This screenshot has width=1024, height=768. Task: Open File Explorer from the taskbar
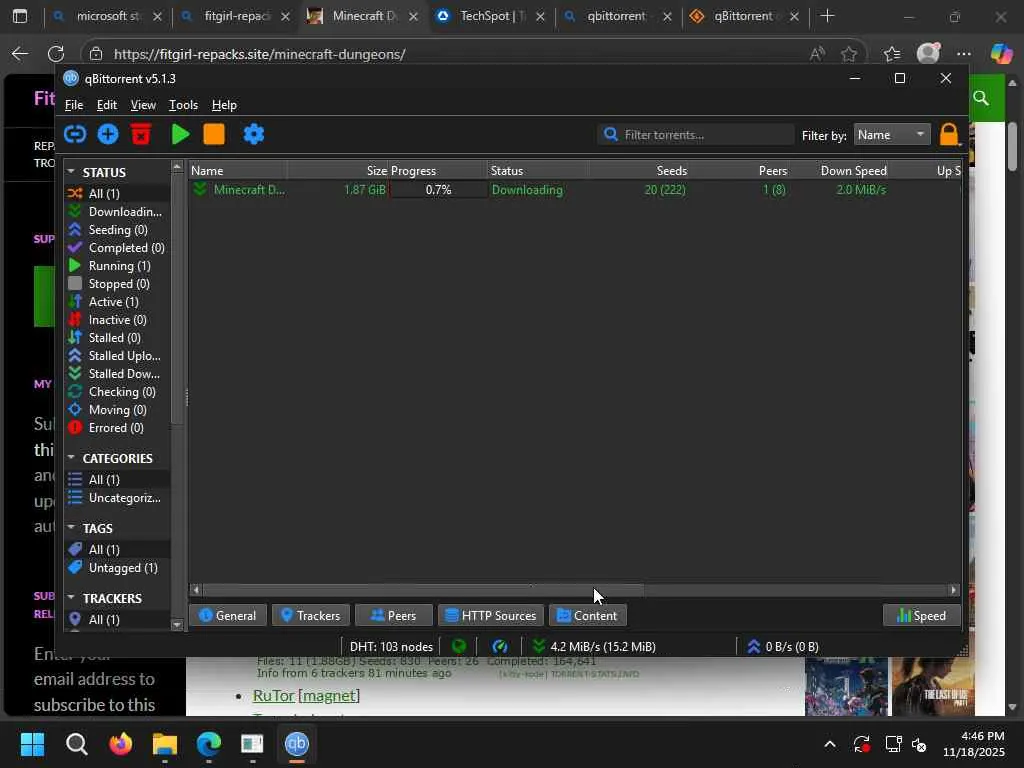[x=165, y=744]
